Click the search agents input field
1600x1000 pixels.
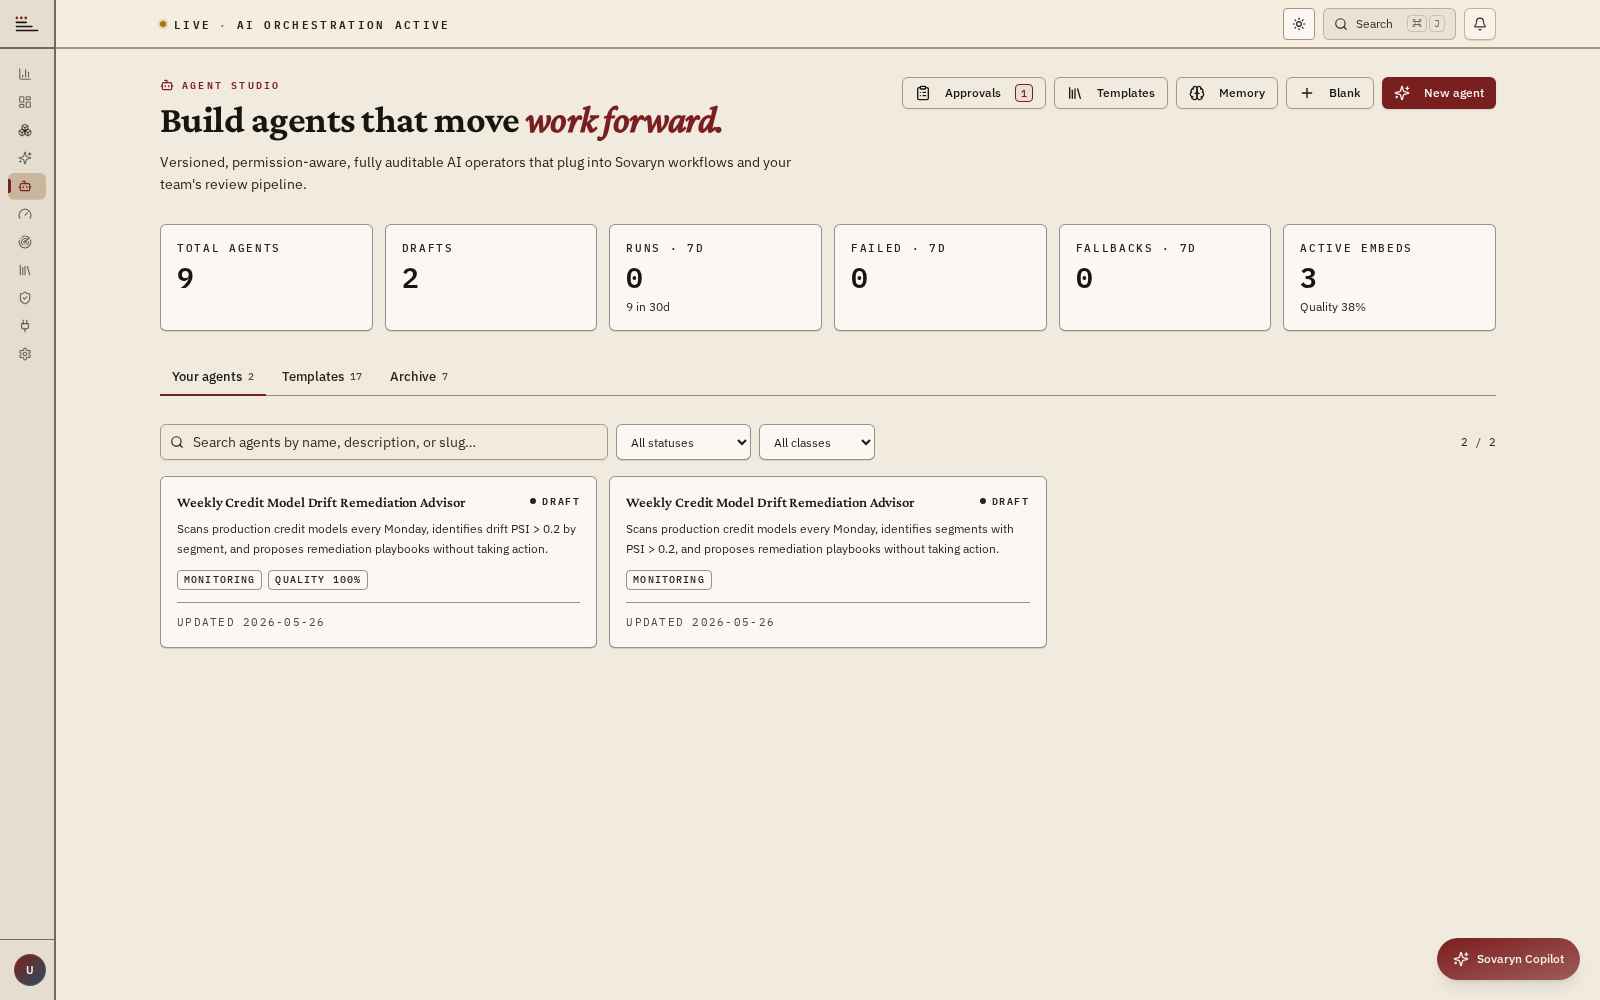384,442
